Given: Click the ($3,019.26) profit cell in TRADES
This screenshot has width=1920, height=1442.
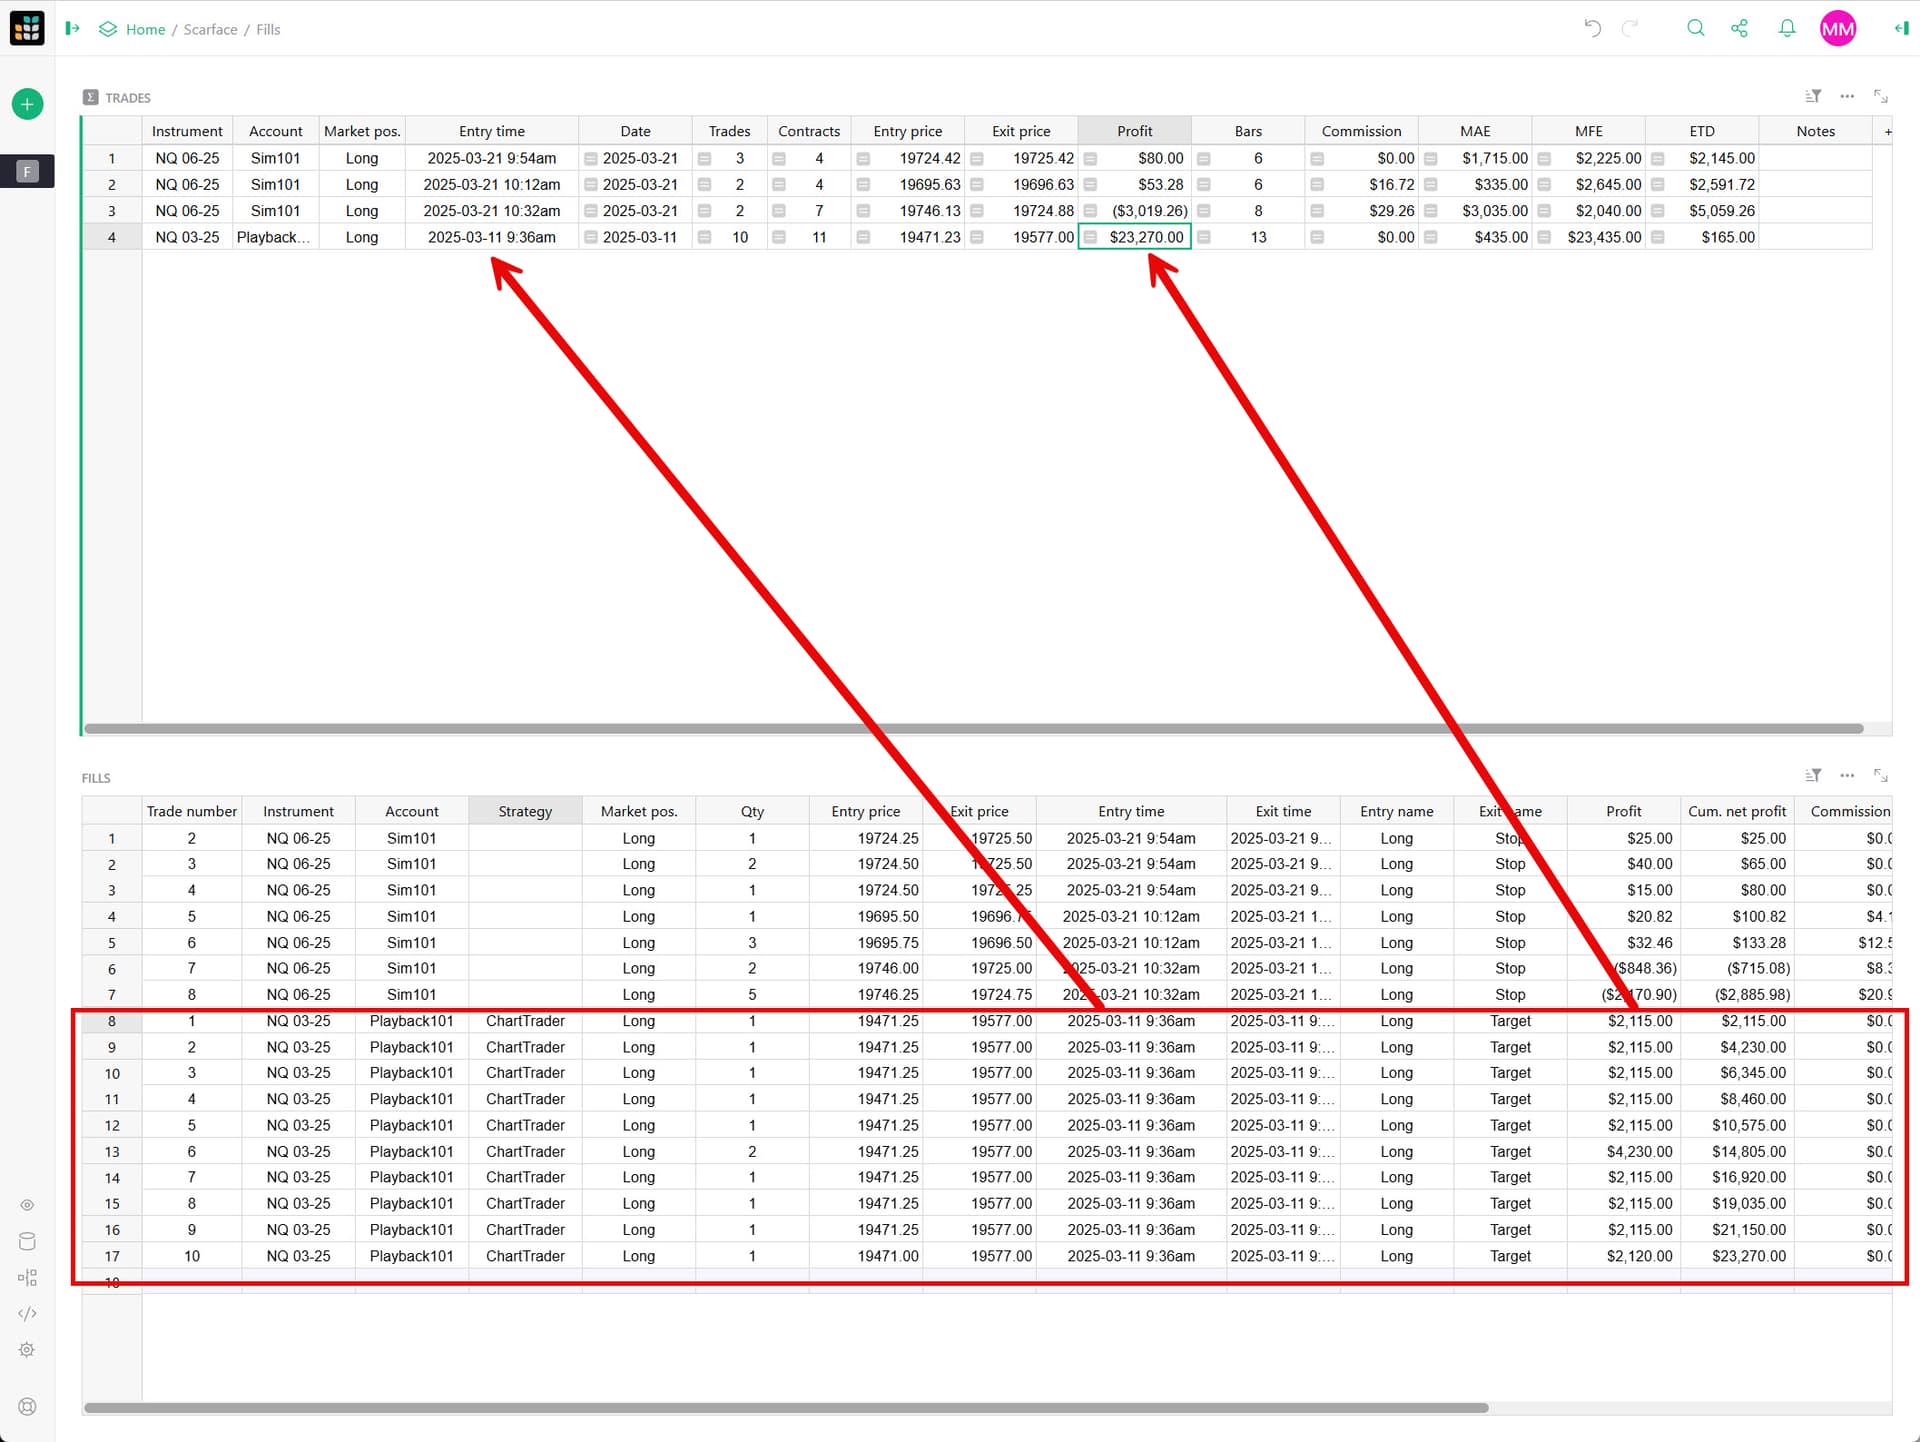Looking at the screenshot, I should (1134, 211).
